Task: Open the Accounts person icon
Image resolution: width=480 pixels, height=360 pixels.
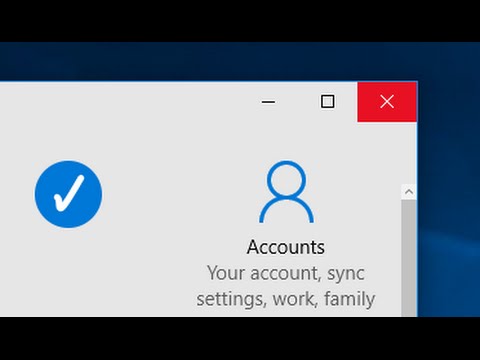Action: click(286, 192)
